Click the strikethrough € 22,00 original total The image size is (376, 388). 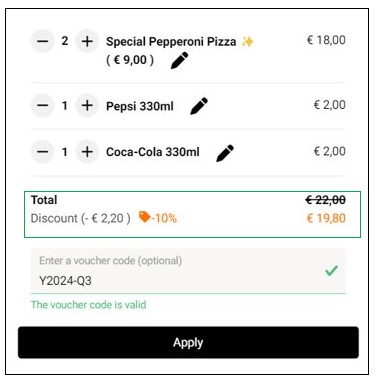(x=325, y=200)
